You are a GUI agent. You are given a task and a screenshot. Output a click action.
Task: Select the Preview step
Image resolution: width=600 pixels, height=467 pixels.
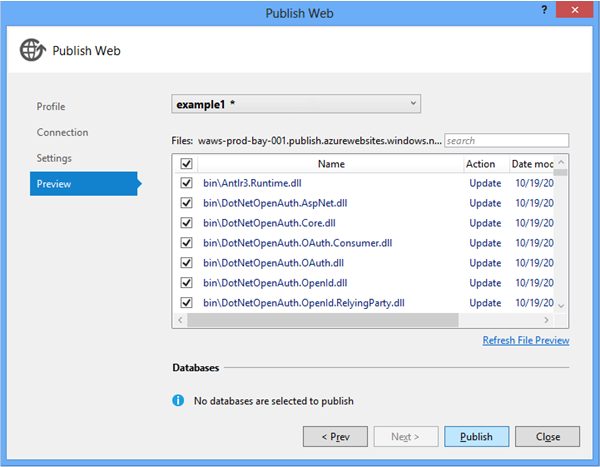[85, 184]
